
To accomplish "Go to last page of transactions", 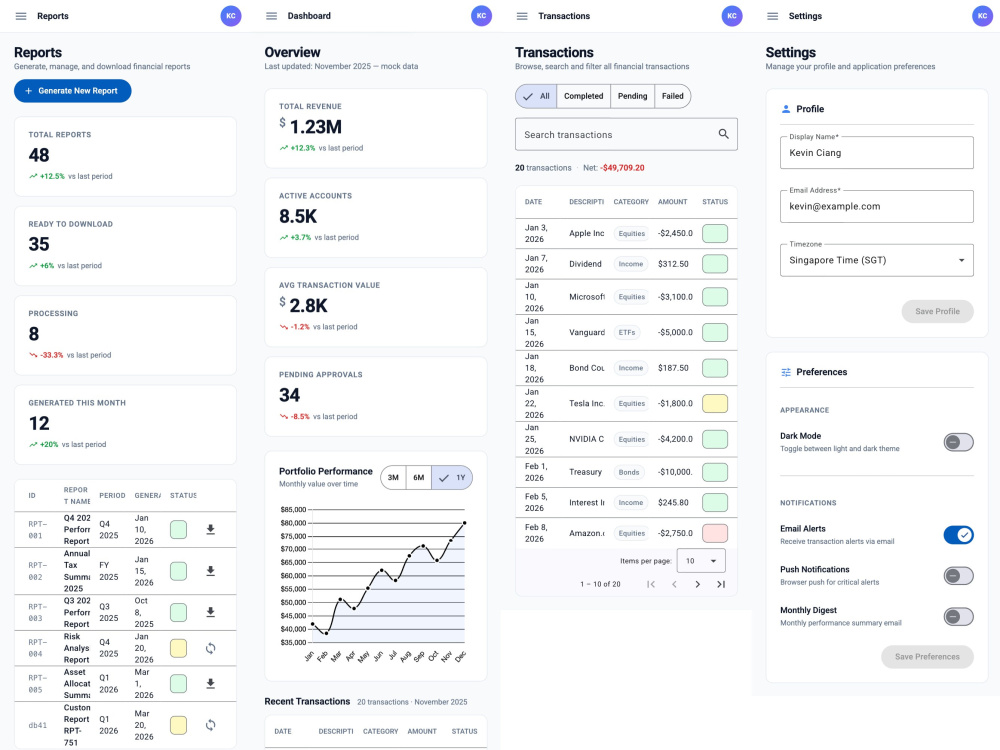I will pos(721,584).
